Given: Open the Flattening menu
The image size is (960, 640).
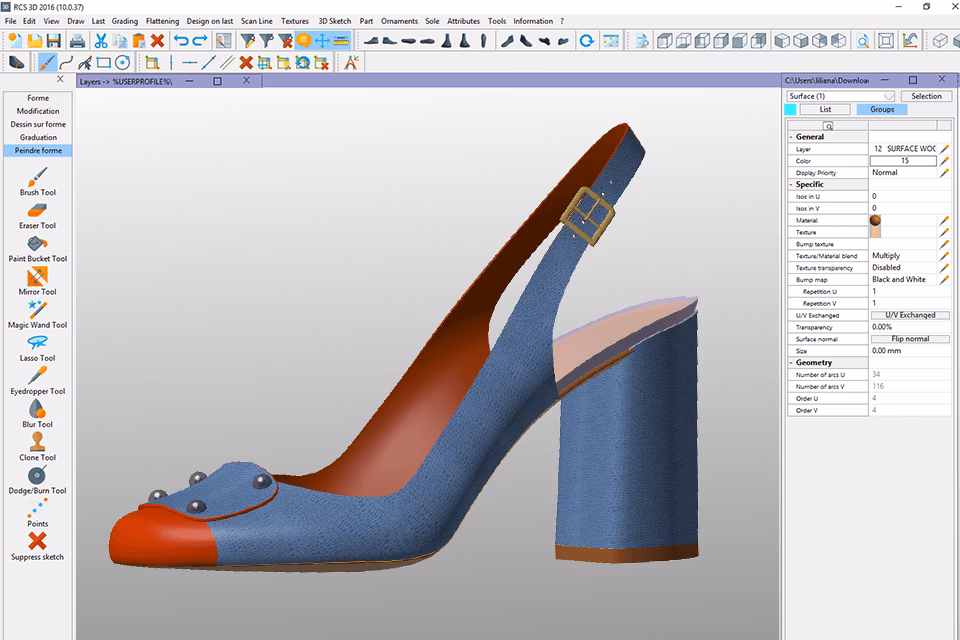Looking at the screenshot, I should 162,21.
